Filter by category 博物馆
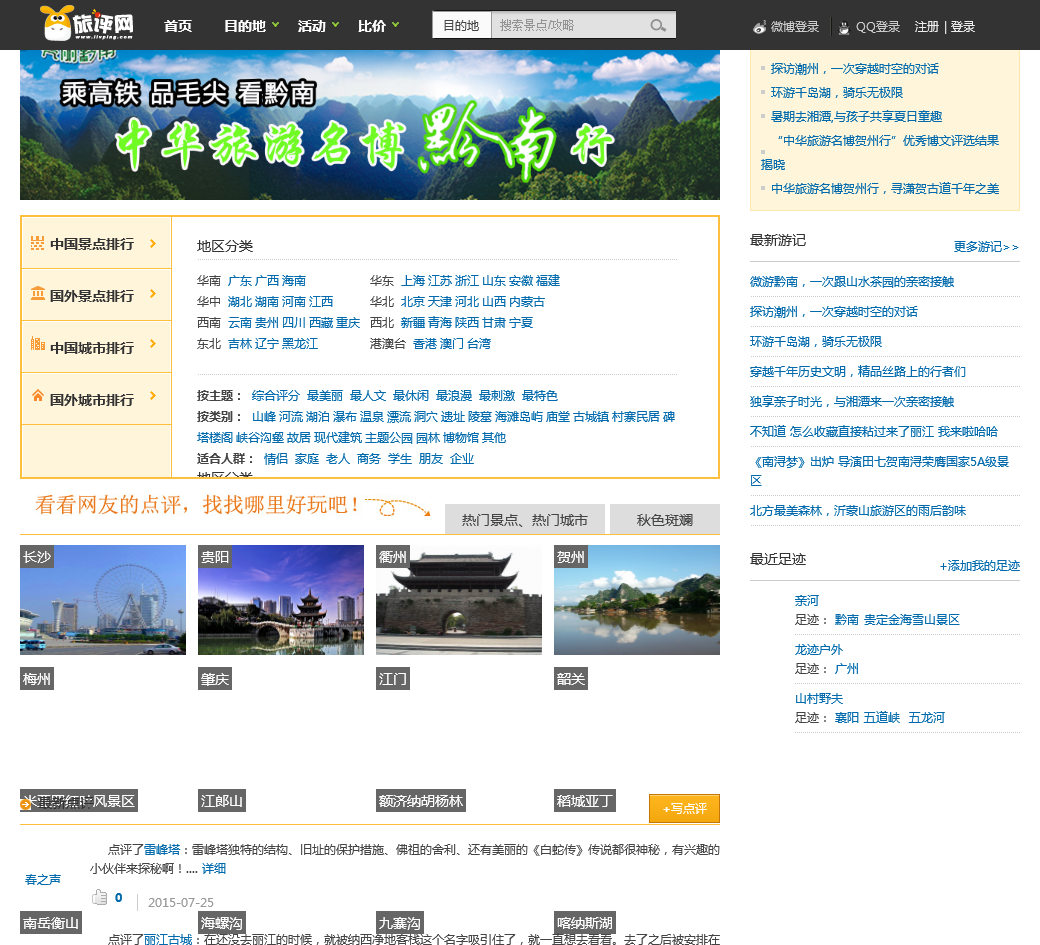The width and height of the screenshot is (1040, 945). tap(460, 438)
